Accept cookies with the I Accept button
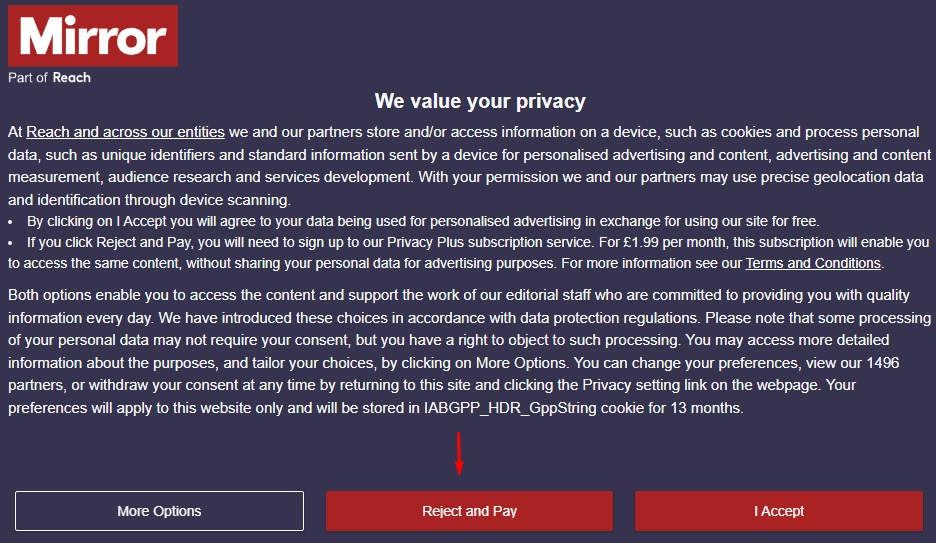 pyautogui.click(x=778, y=511)
